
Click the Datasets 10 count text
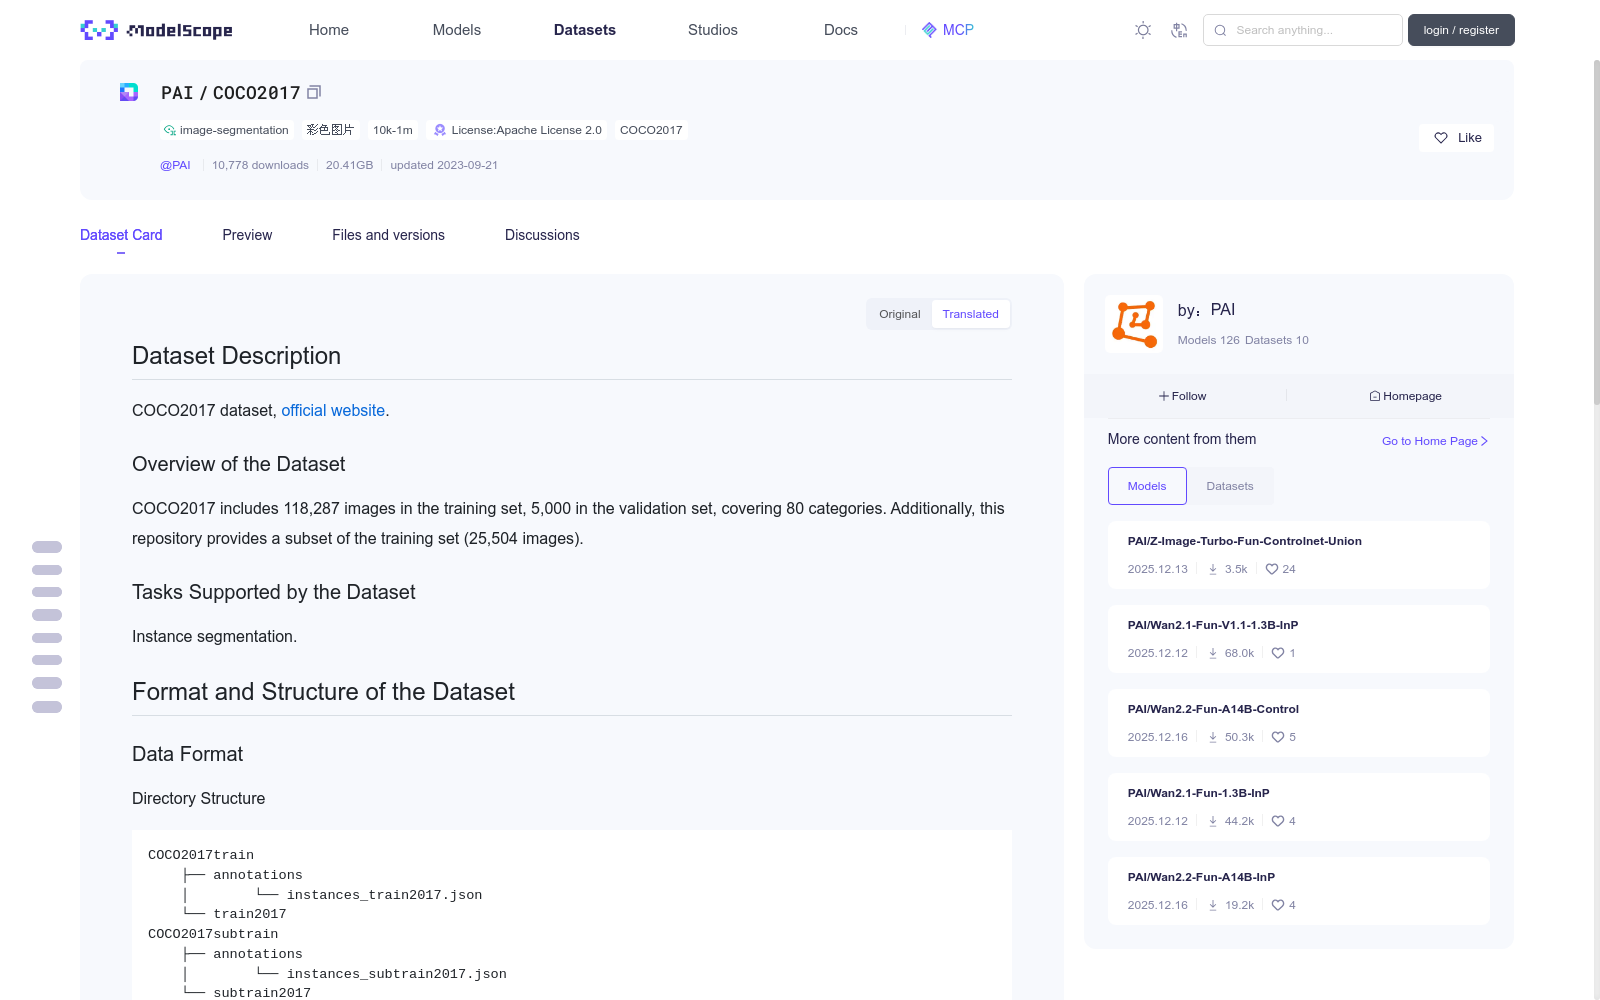coord(1277,340)
